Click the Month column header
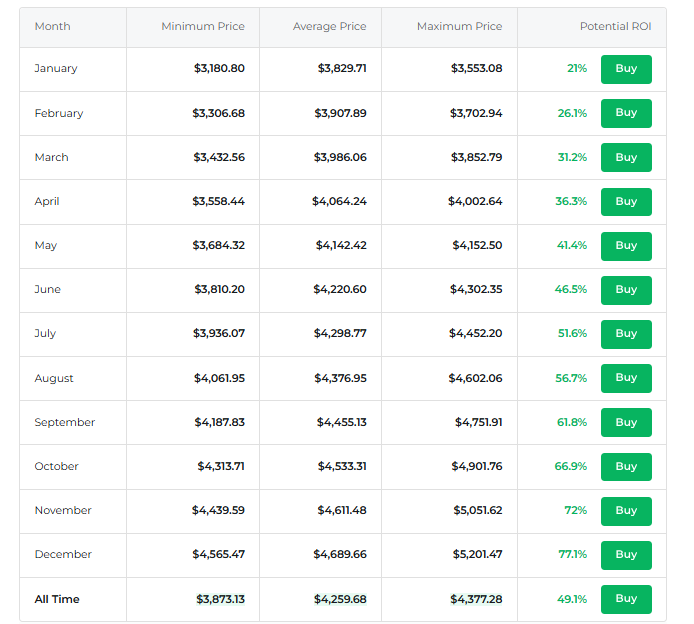 click(52, 26)
